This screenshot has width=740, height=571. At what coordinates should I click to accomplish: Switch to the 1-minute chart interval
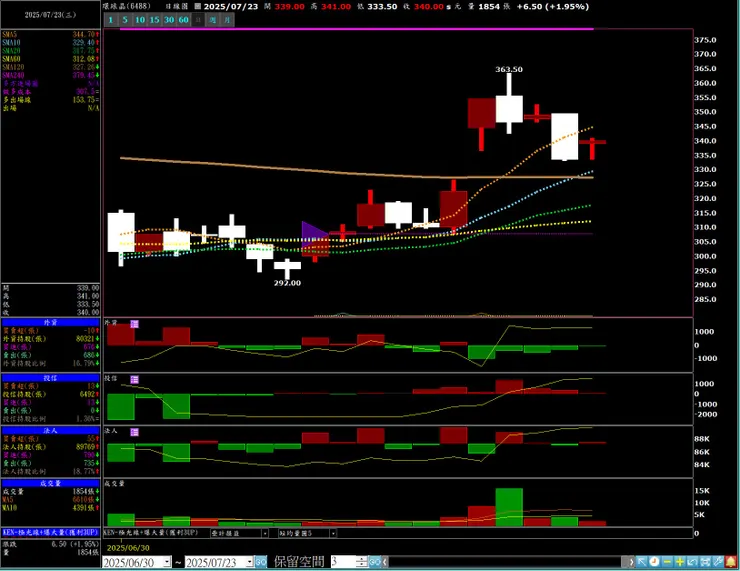(x=111, y=20)
